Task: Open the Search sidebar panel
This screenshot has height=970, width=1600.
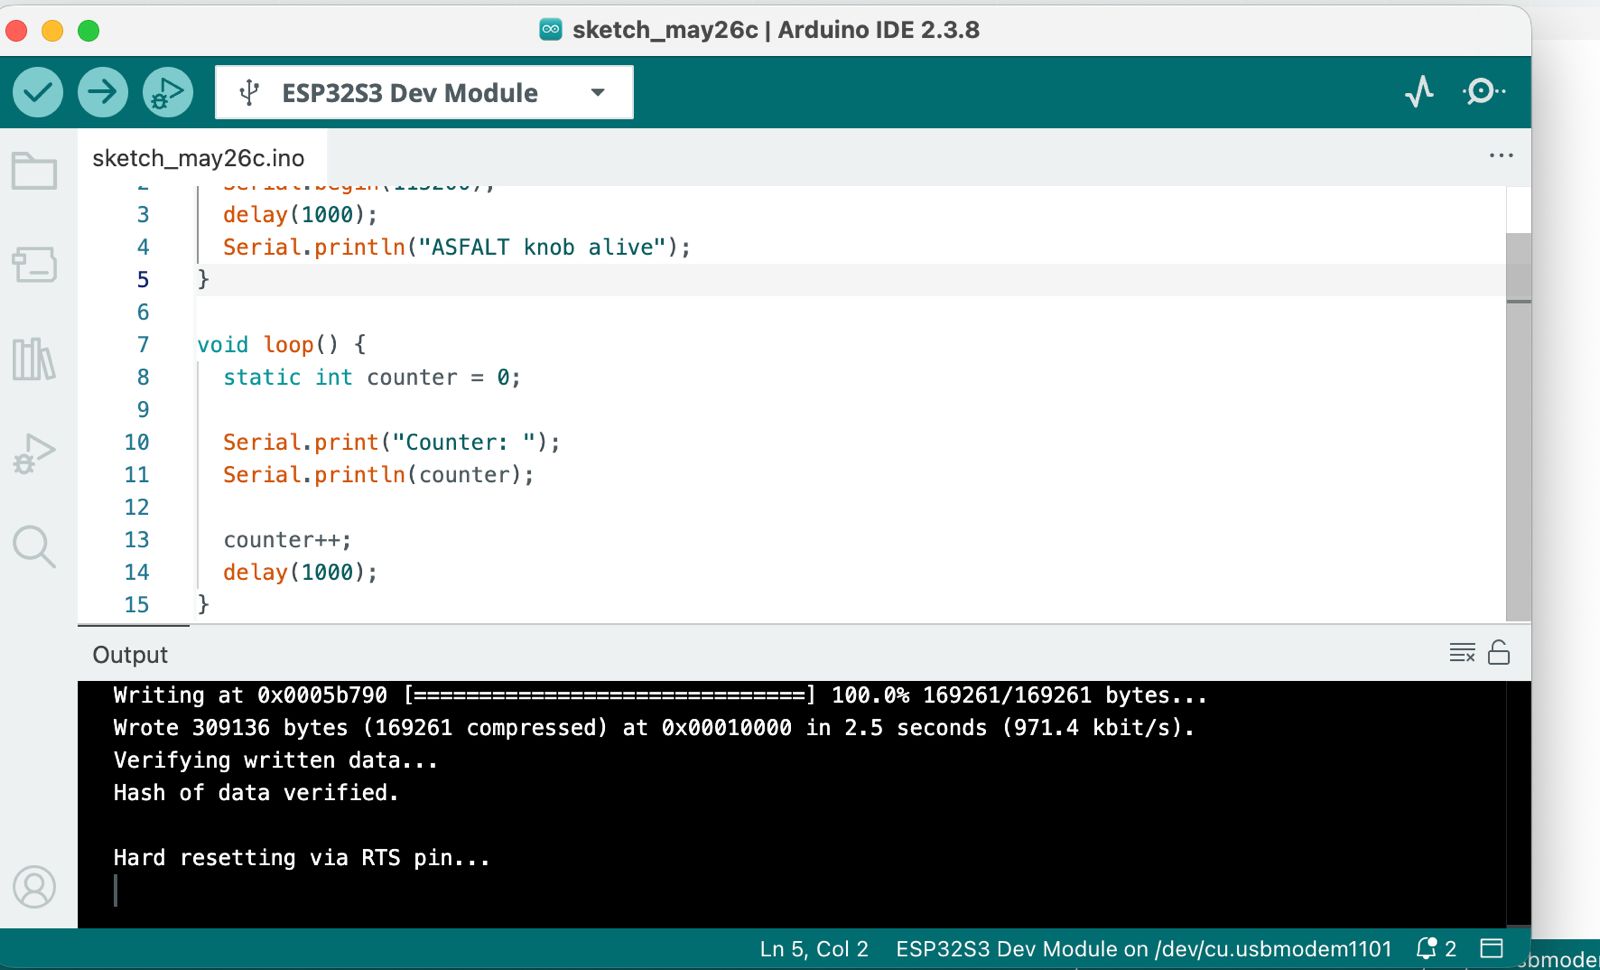Action: click(x=34, y=547)
